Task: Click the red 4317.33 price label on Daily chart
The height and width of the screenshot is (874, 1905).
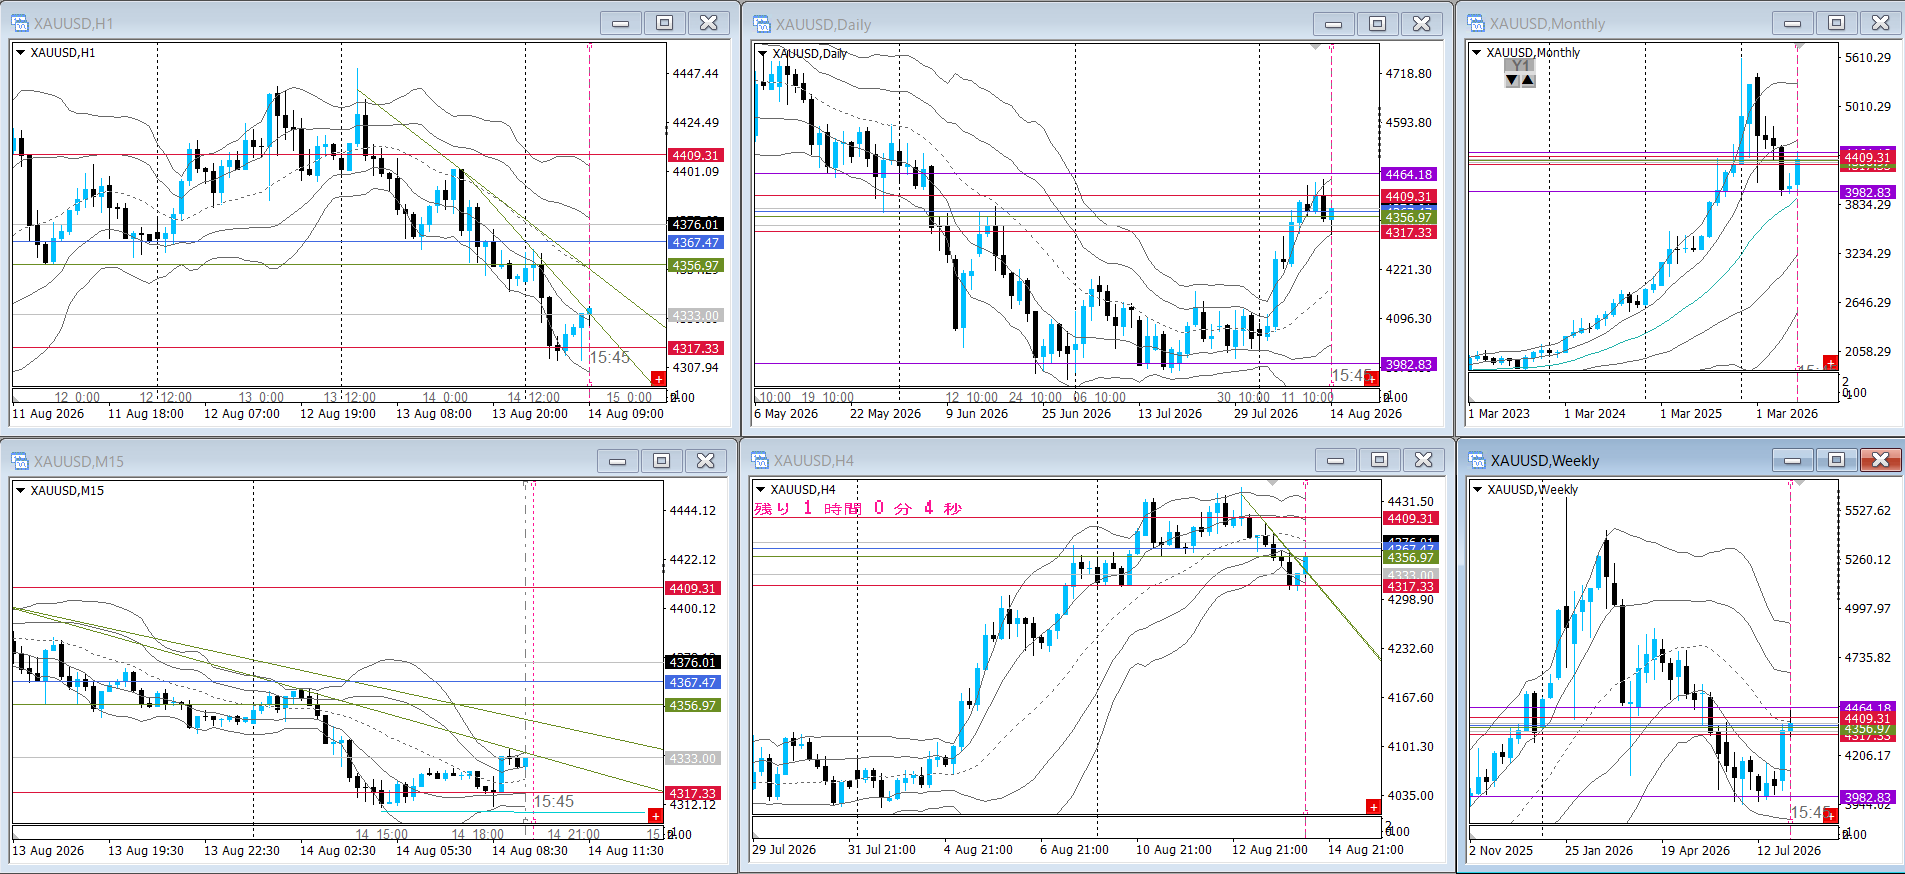Action: tap(1409, 233)
